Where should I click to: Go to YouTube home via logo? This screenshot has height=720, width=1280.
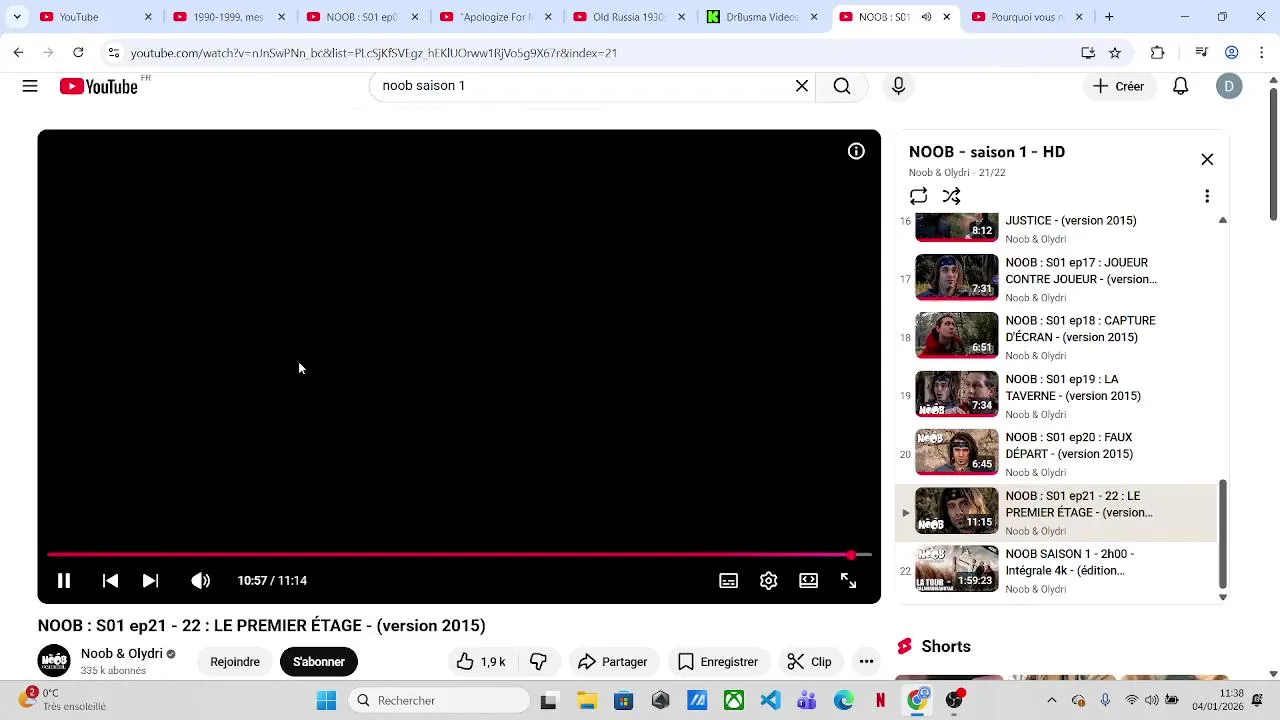tap(98, 87)
